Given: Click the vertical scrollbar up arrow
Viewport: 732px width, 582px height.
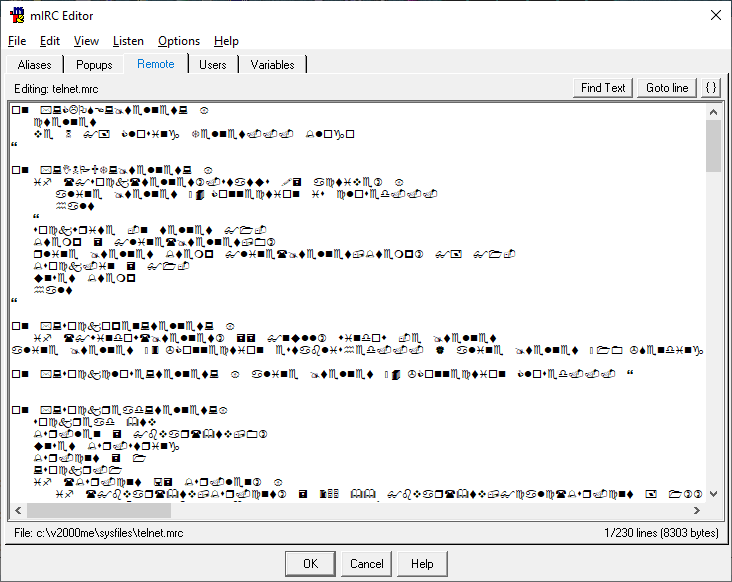Looking at the screenshot, I should coord(713,112).
